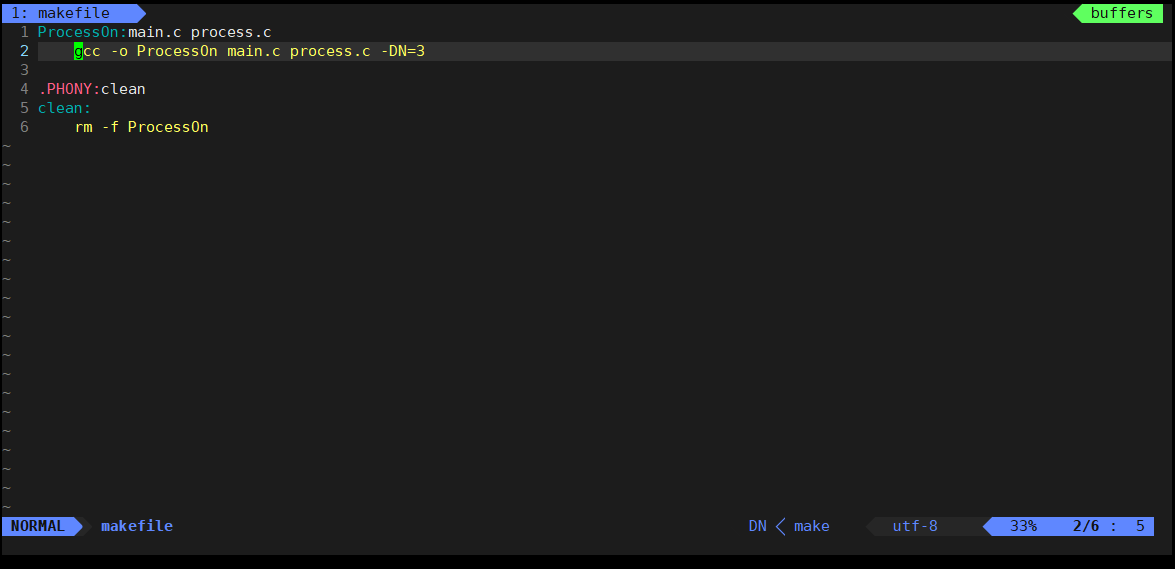Image resolution: width=1175 pixels, height=569 pixels.
Task: Click 'main.c' in the gcc command
Action: click(x=254, y=51)
